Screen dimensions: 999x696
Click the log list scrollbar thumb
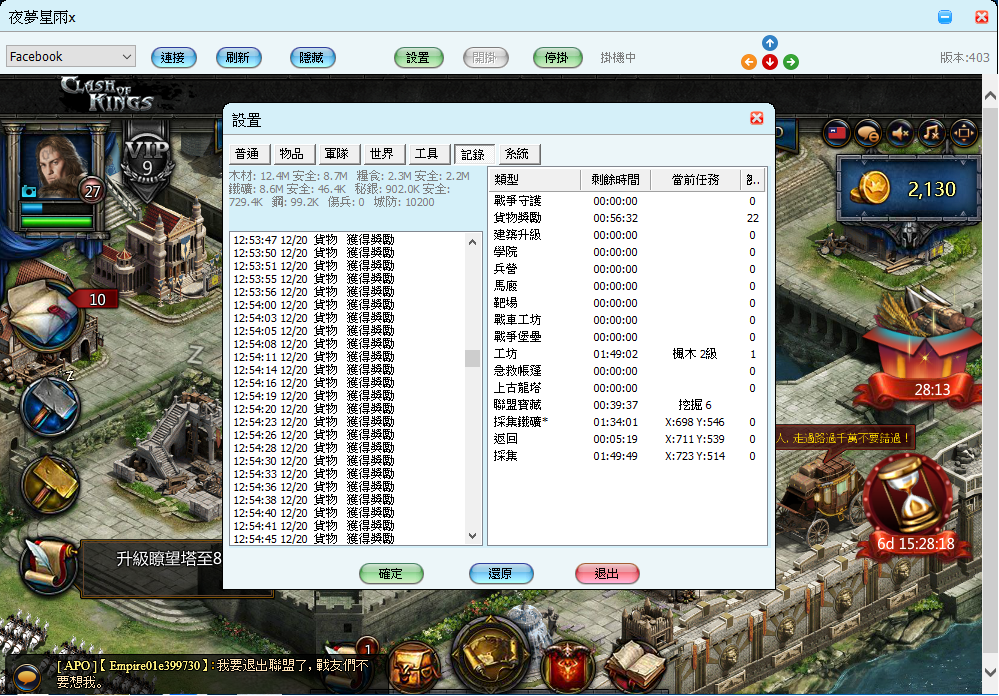(472, 358)
